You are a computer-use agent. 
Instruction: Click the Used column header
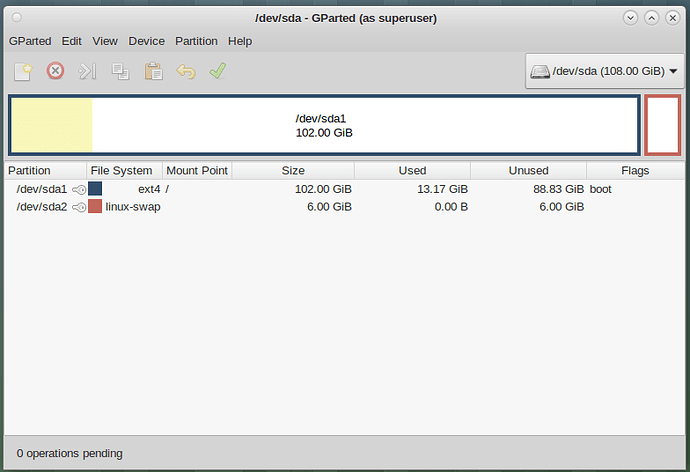pos(412,171)
